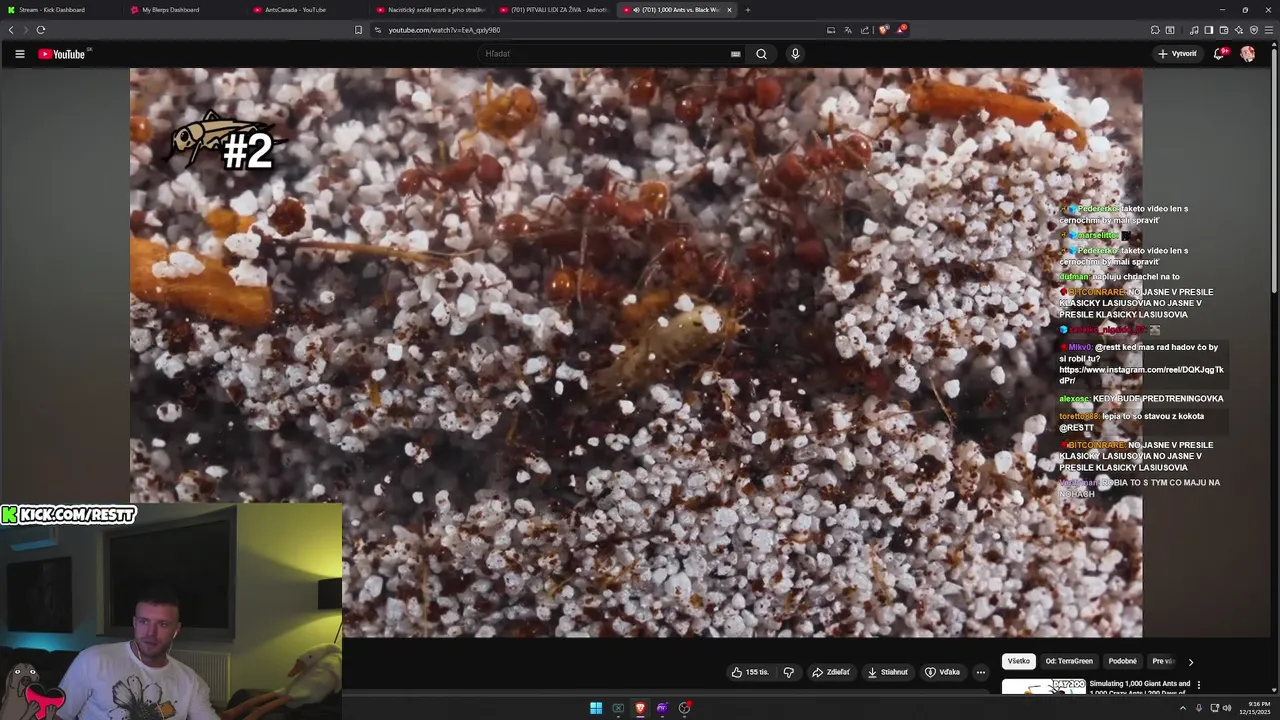Select the Od: TerraGreen filter chip
The image size is (1280, 720).
click(x=1069, y=661)
